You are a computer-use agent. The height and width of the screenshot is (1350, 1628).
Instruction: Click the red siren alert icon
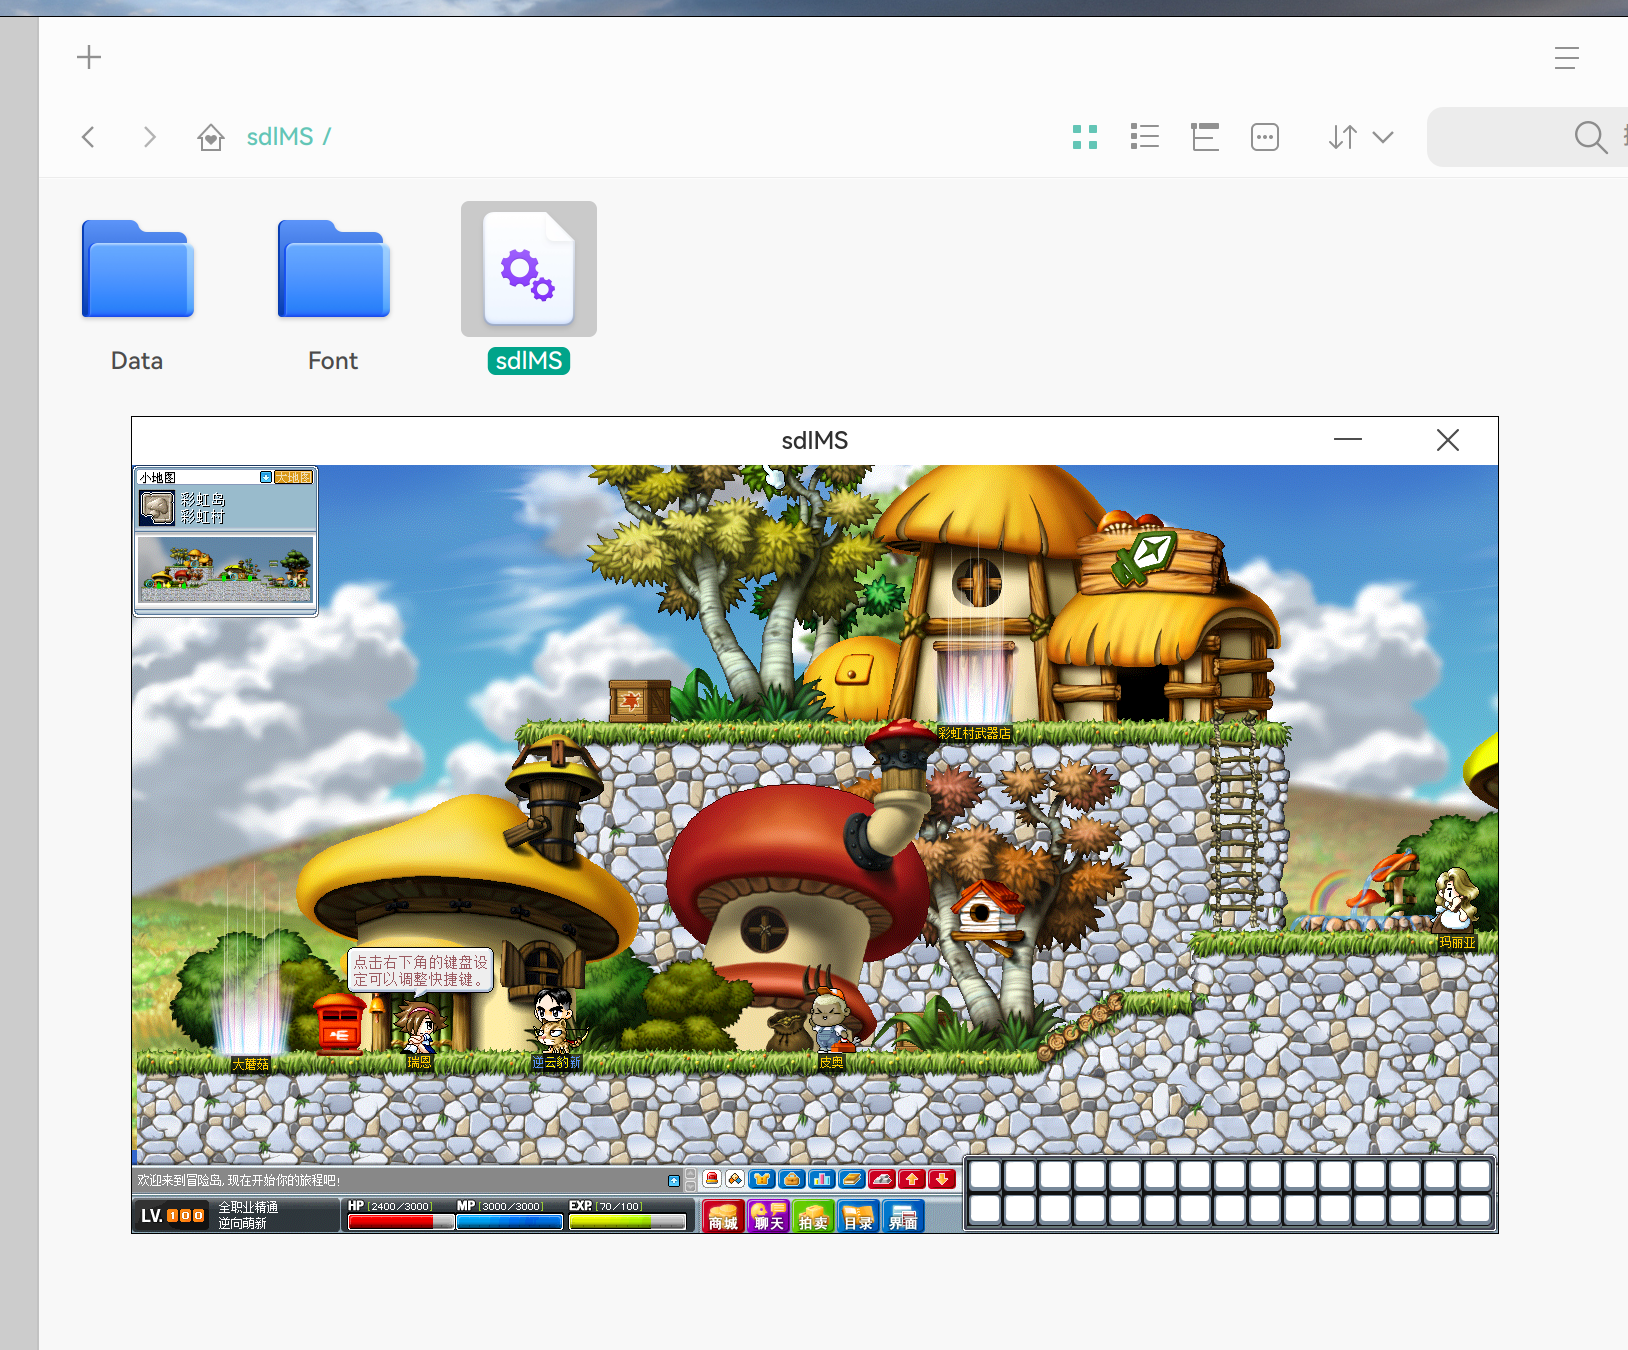coord(712,1179)
